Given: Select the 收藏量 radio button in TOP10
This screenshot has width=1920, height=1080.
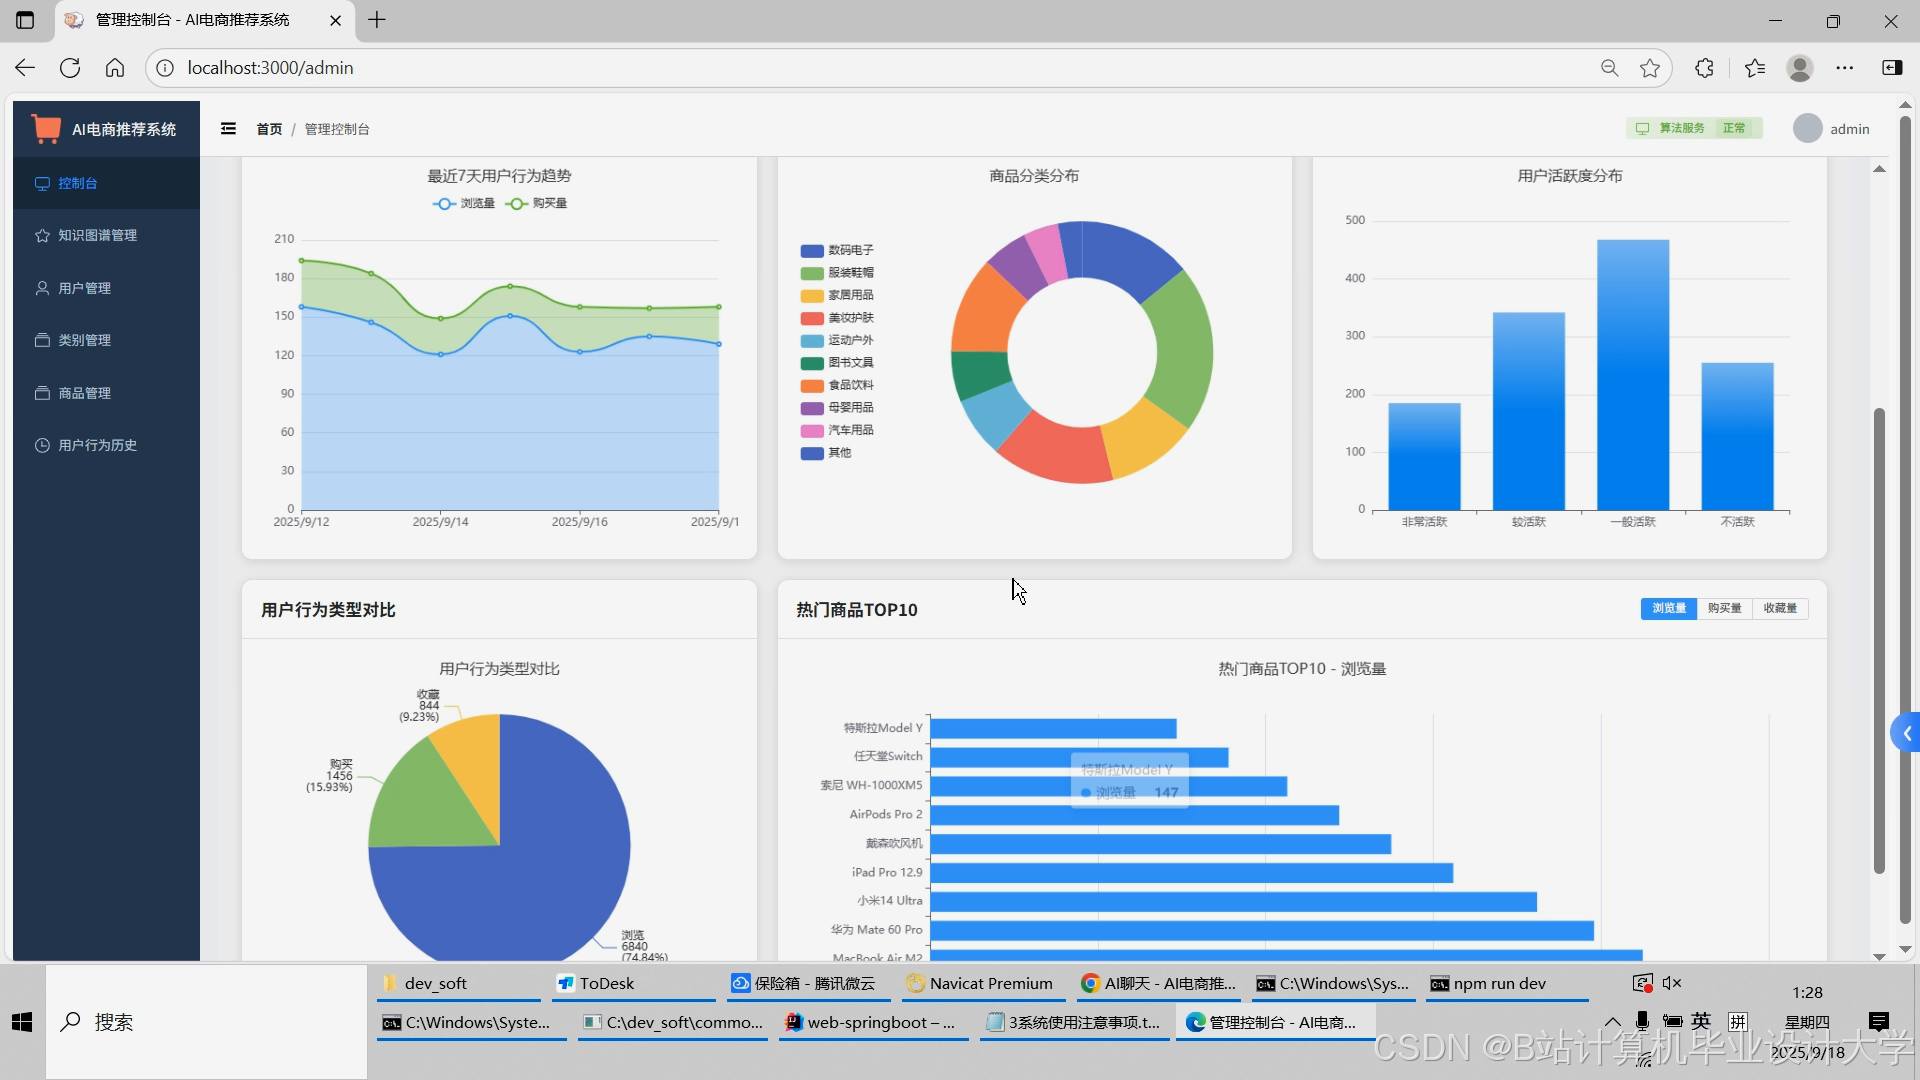Looking at the screenshot, I should 1780,608.
